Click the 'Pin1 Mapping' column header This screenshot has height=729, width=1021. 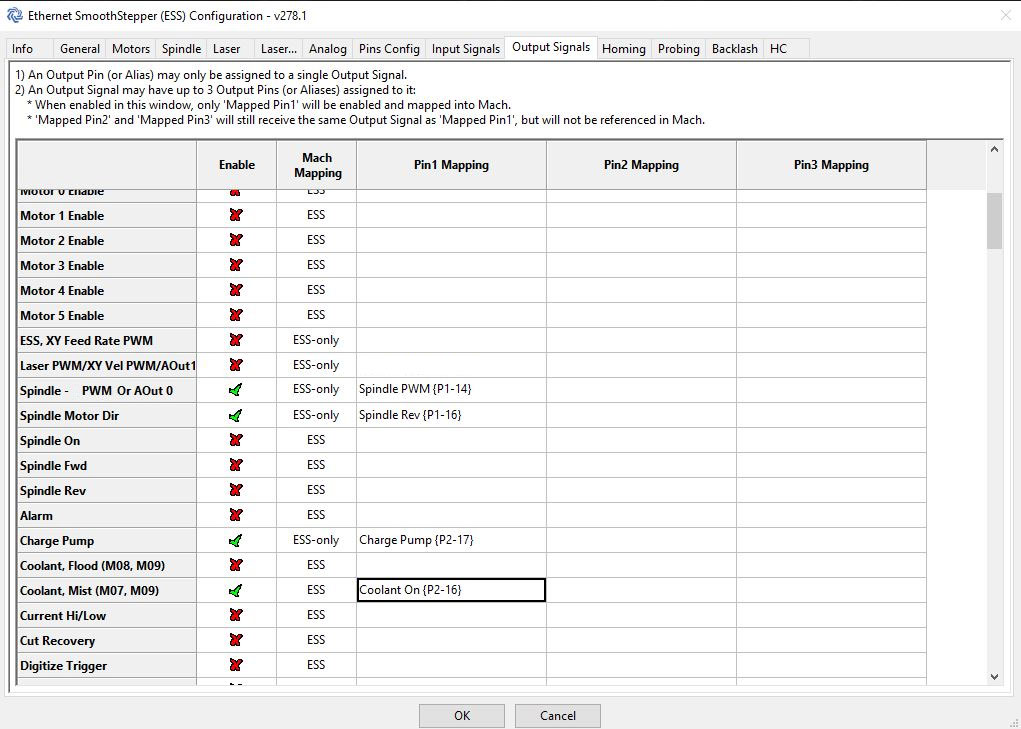point(451,165)
